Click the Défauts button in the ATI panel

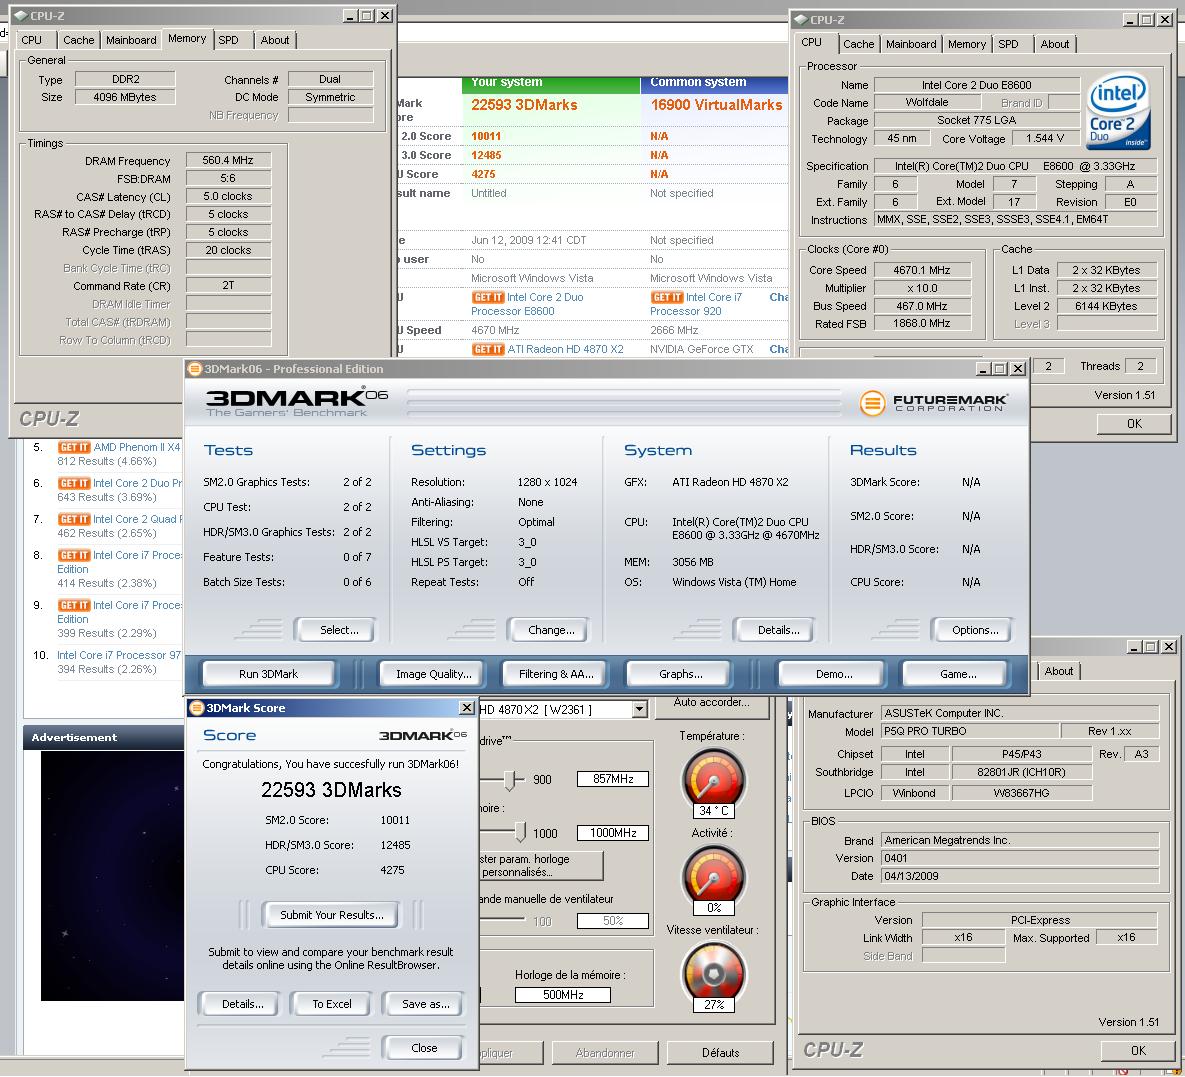tap(720, 1052)
